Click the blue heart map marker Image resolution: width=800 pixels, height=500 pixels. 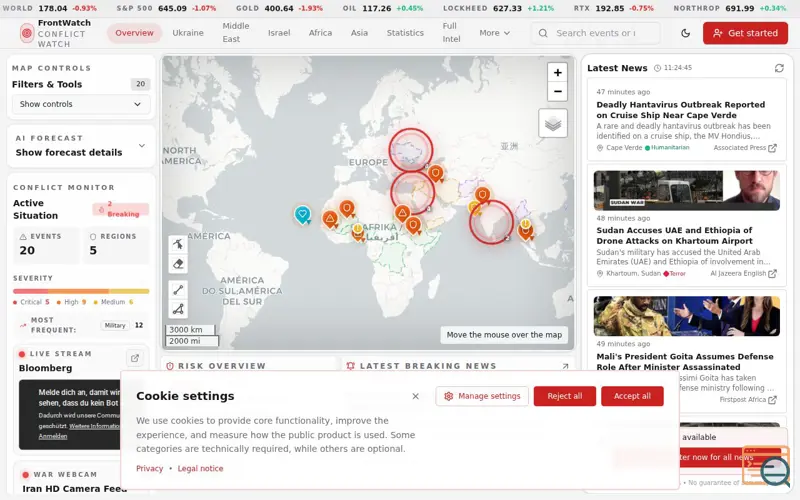point(303,214)
